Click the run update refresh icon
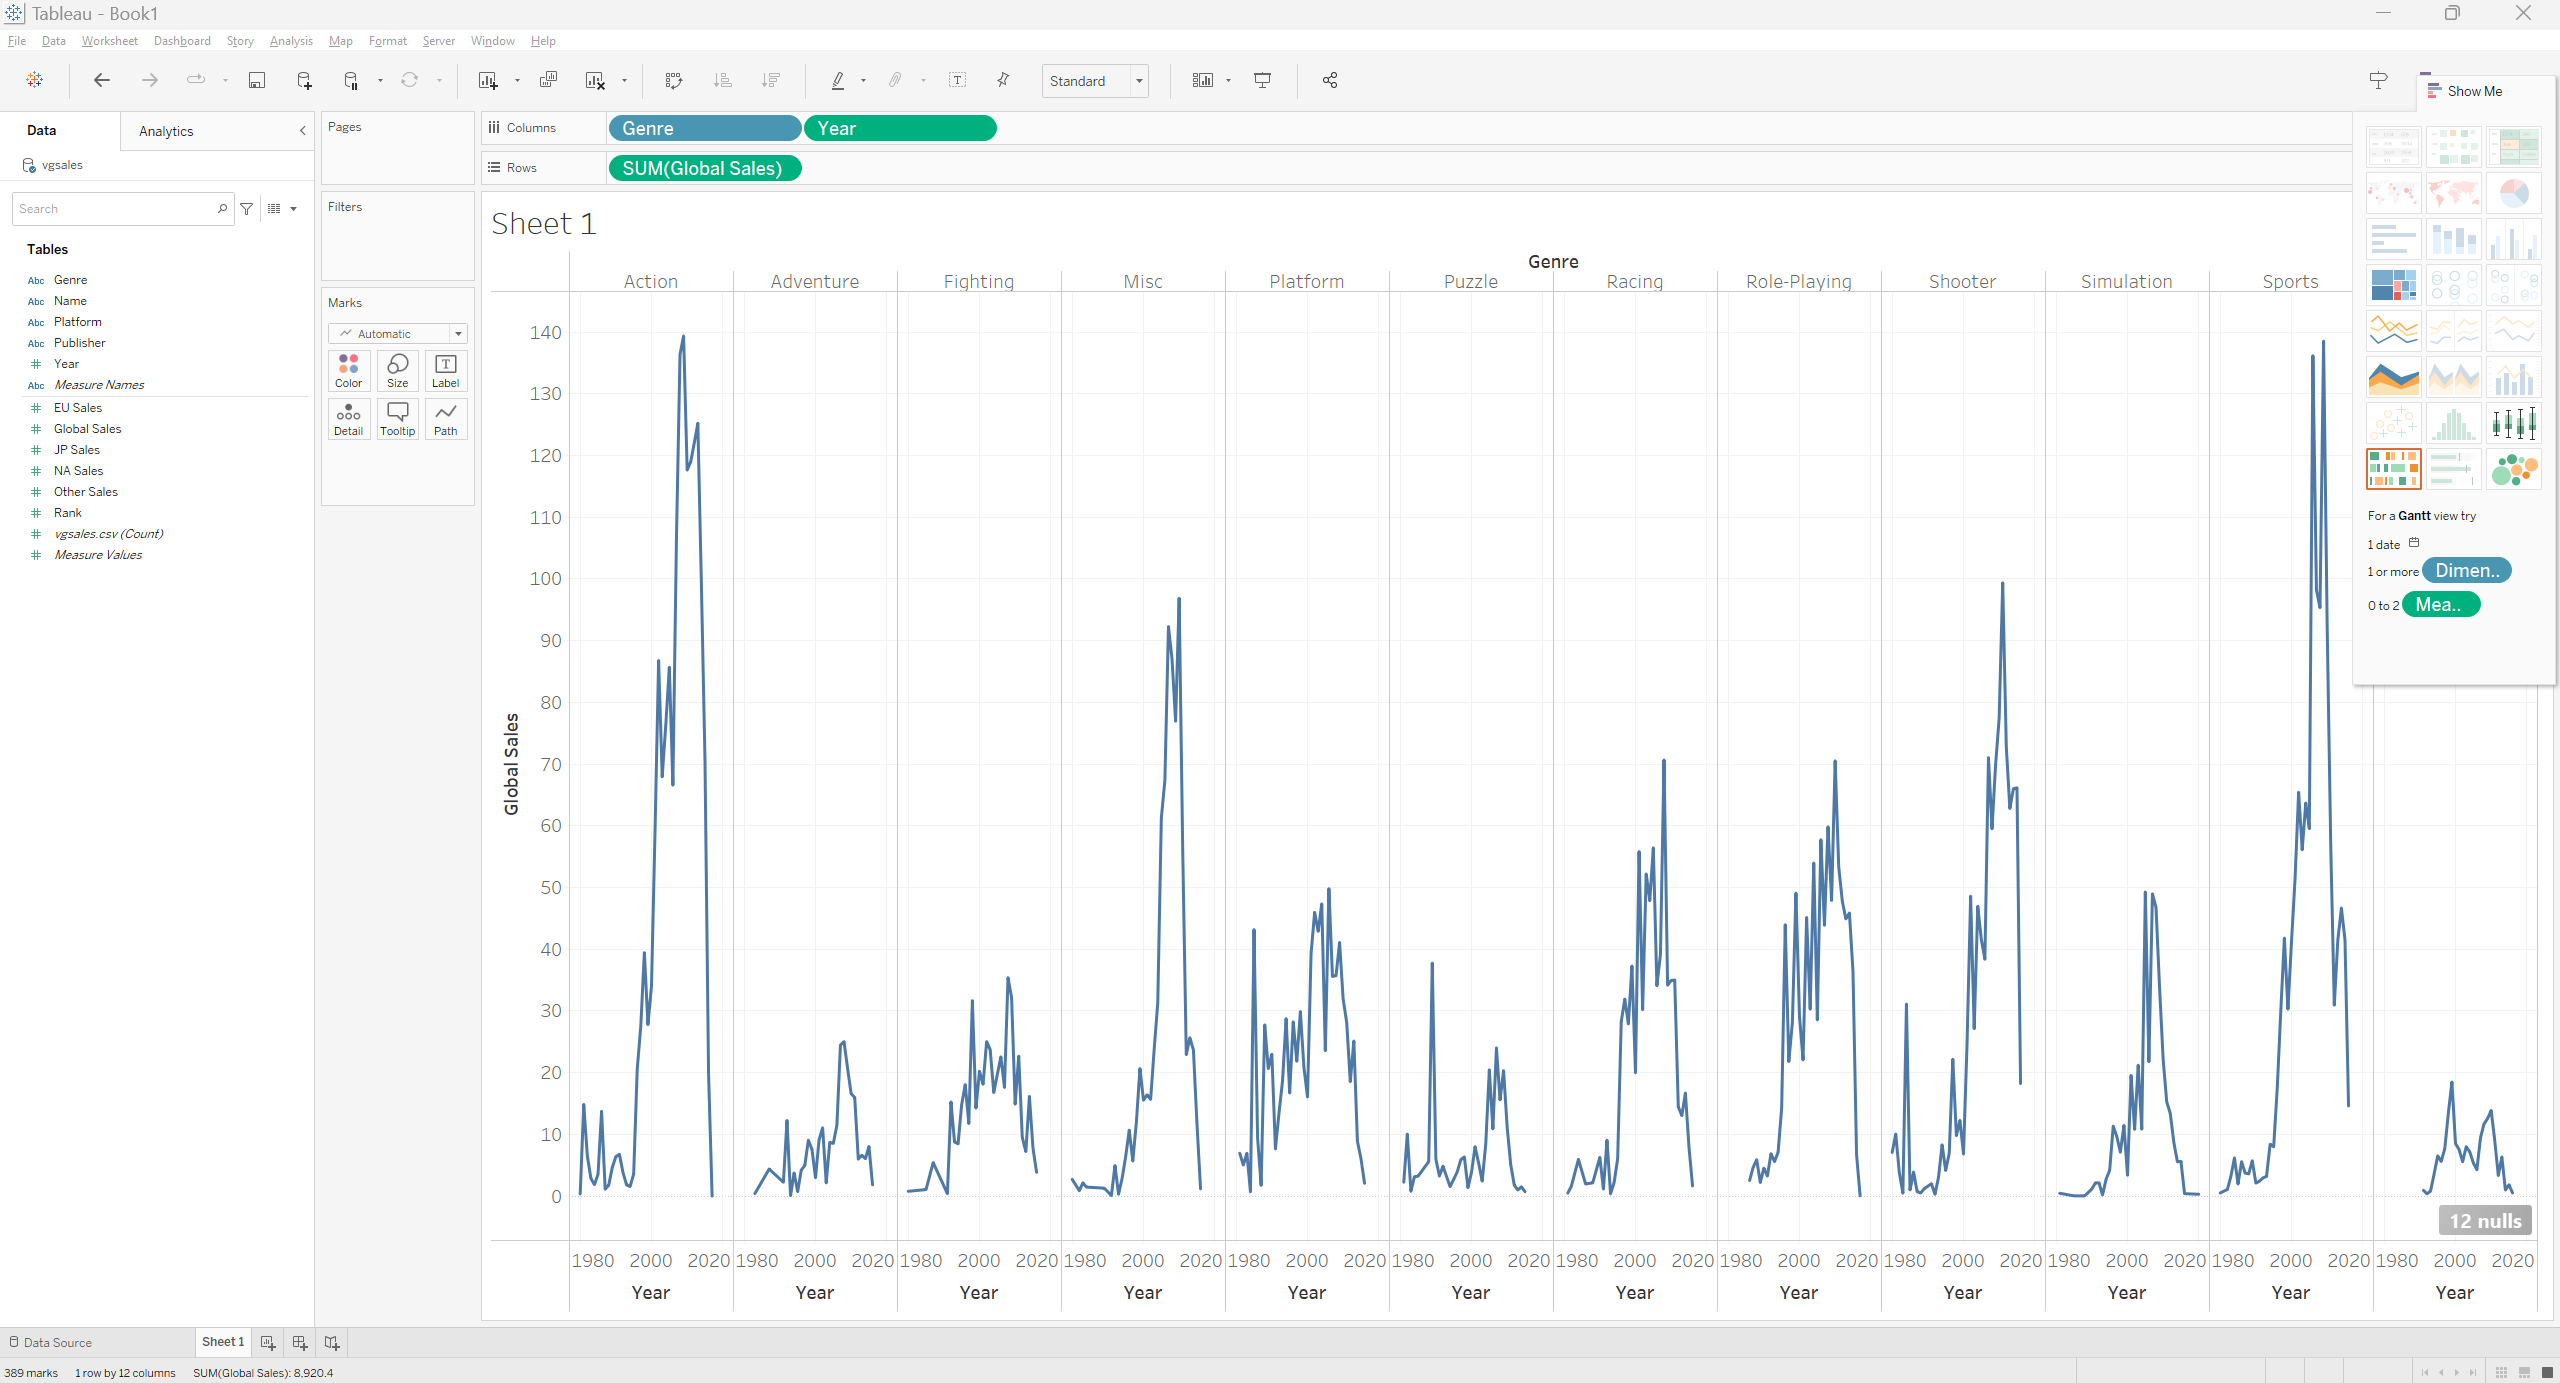This screenshot has width=2560, height=1383. [410, 80]
